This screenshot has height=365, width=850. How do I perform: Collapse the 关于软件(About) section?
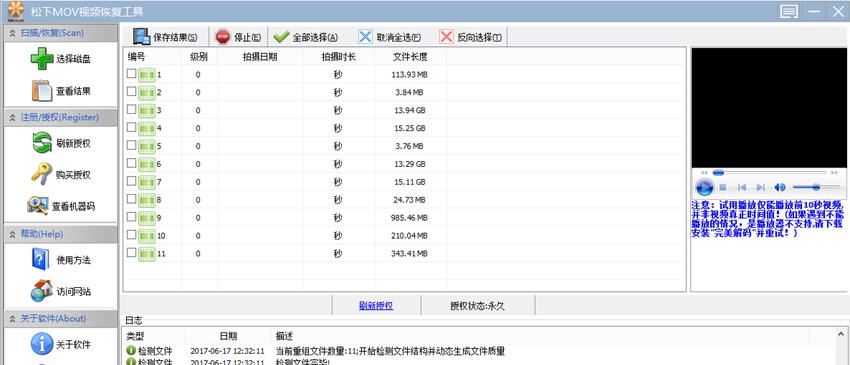click(12, 319)
